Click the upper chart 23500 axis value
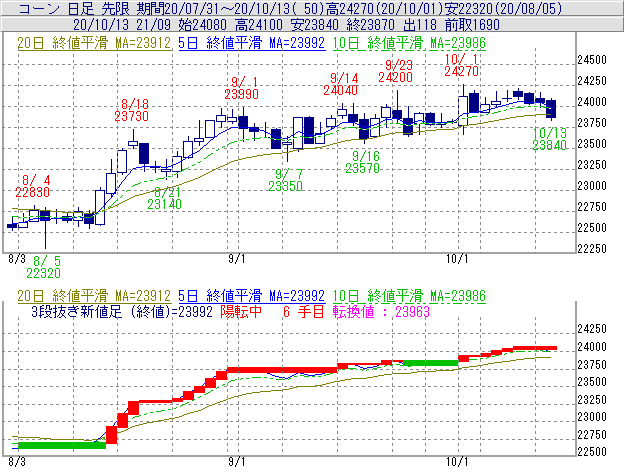This screenshot has width=624, height=473. pos(592,144)
